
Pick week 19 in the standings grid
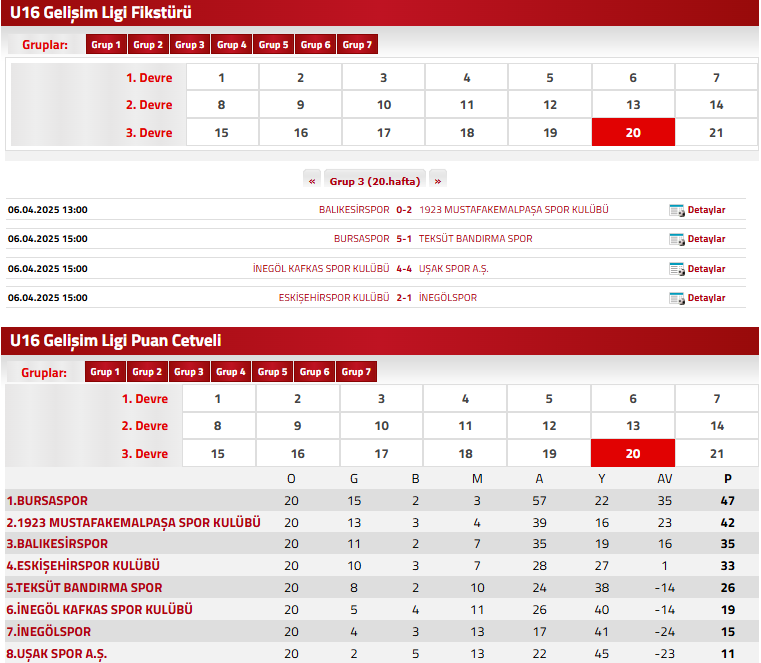click(549, 453)
